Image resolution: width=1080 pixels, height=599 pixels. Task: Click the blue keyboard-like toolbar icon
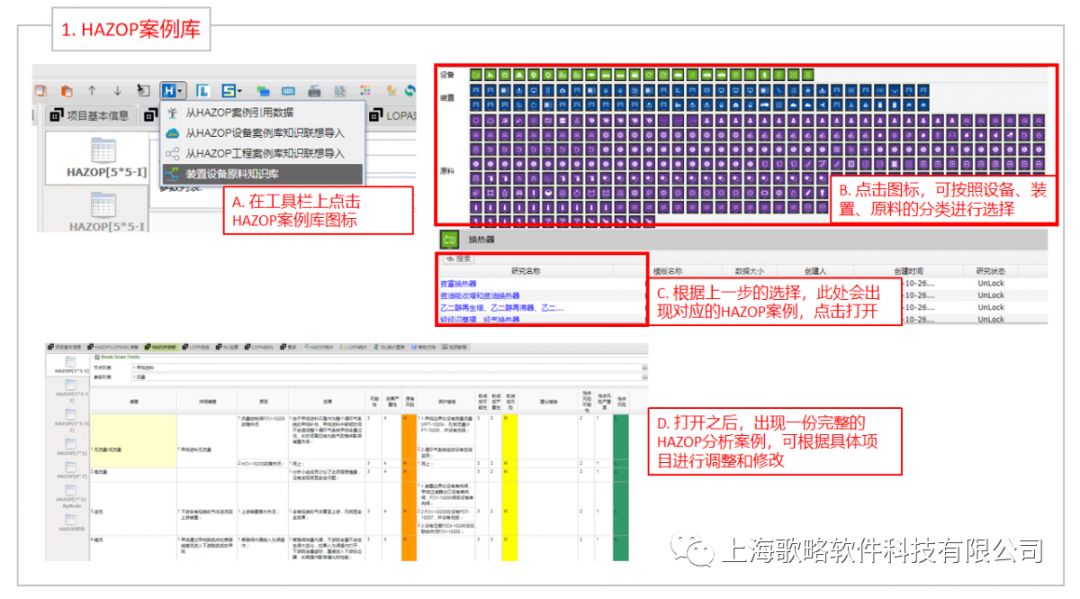[288, 90]
